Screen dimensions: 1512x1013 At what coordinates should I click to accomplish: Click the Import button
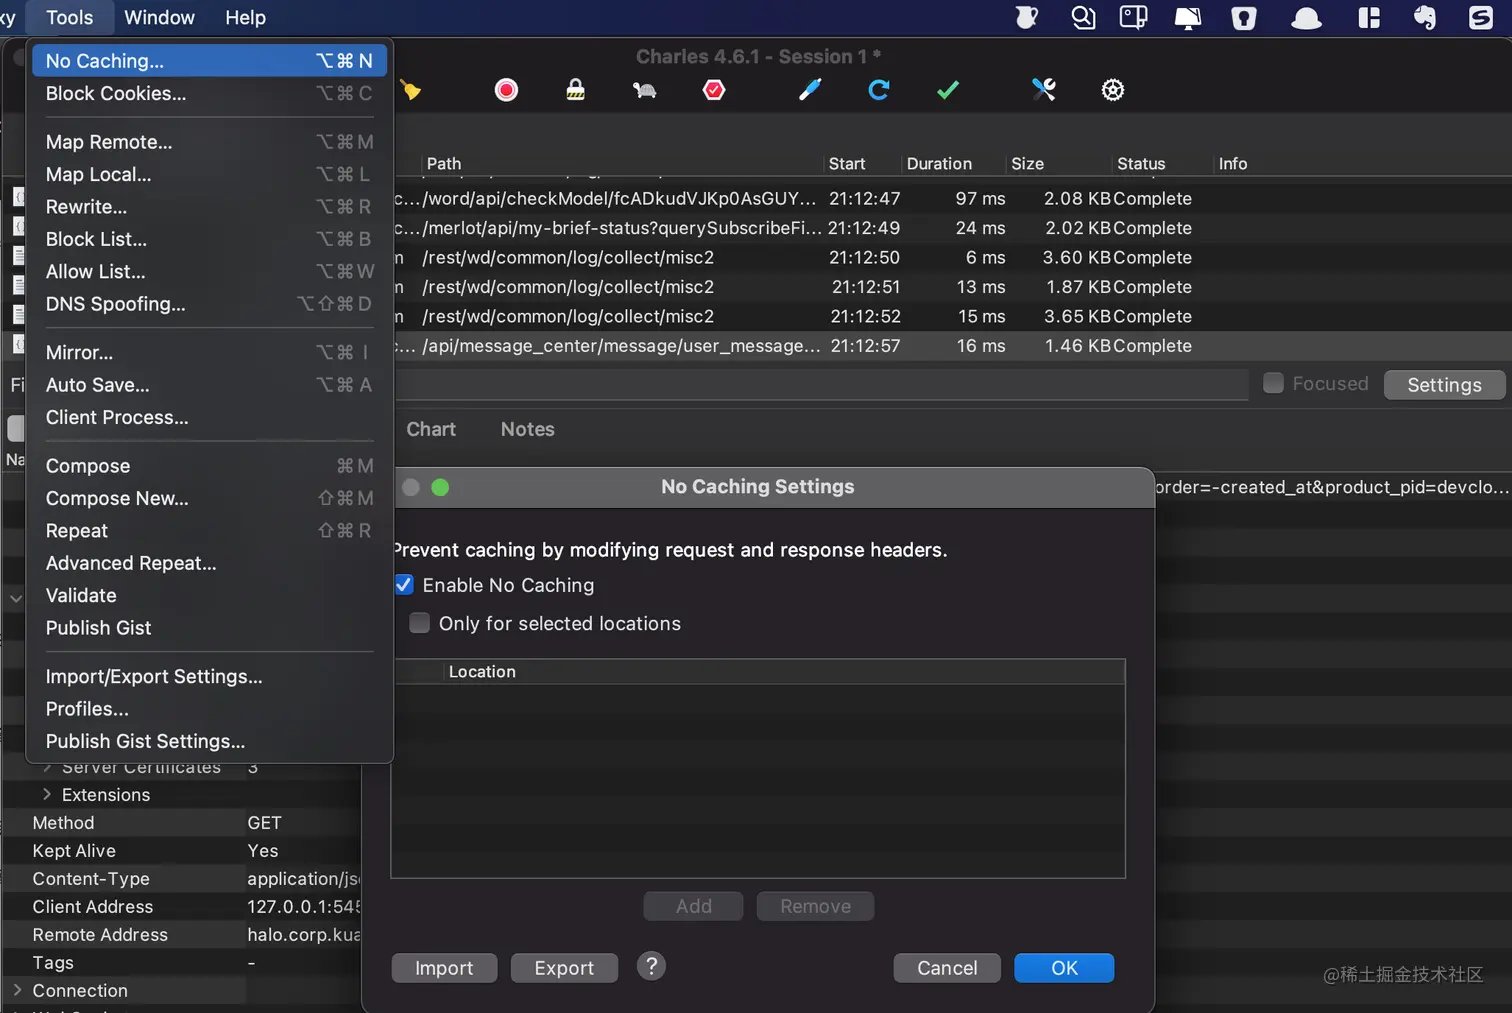pos(444,968)
